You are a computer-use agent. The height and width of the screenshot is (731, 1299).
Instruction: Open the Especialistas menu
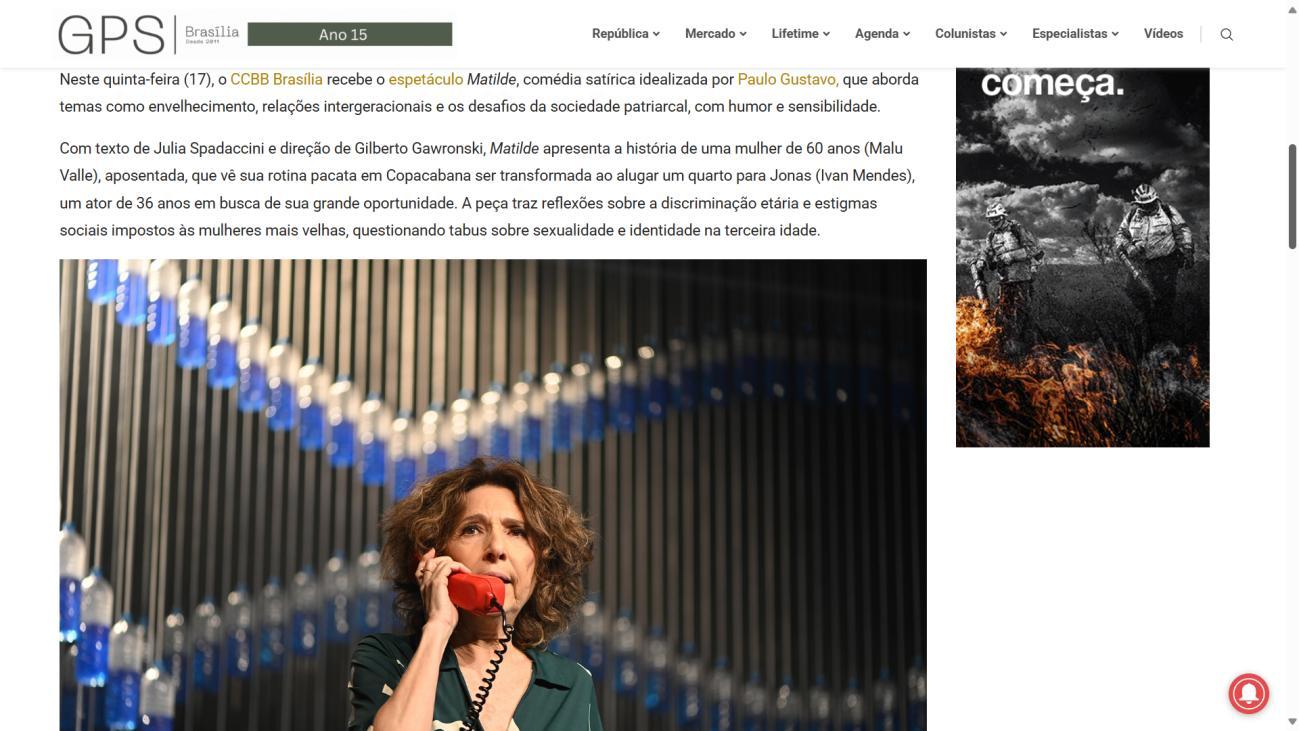1075,34
